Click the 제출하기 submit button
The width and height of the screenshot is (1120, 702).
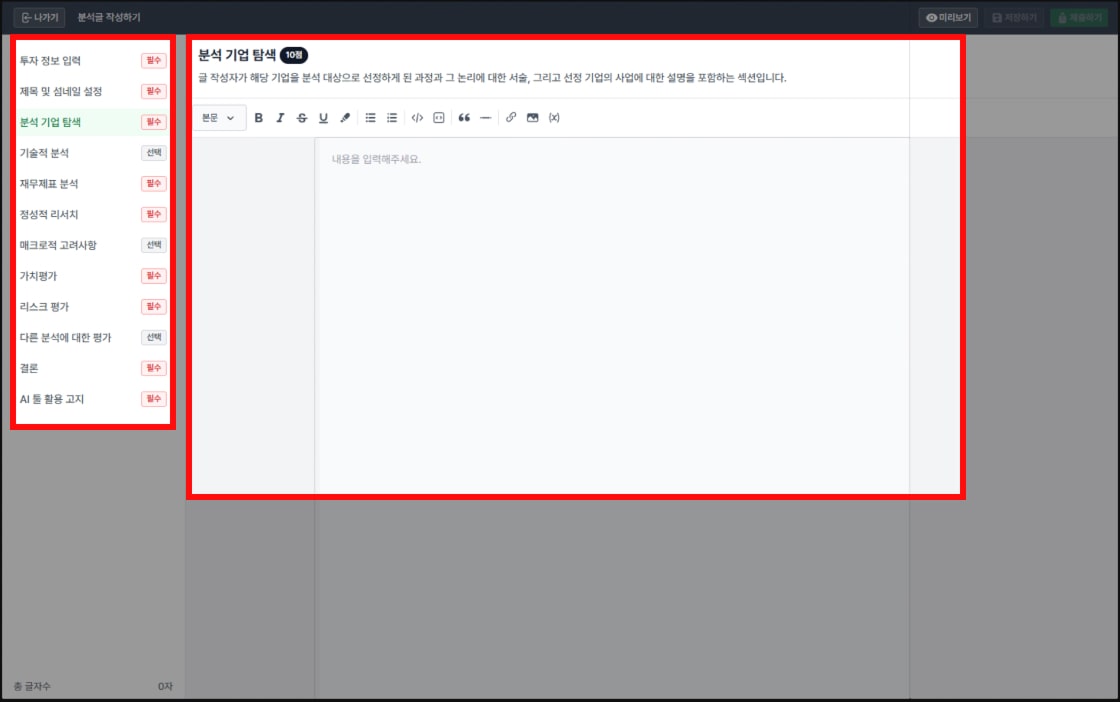(x=1079, y=17)
